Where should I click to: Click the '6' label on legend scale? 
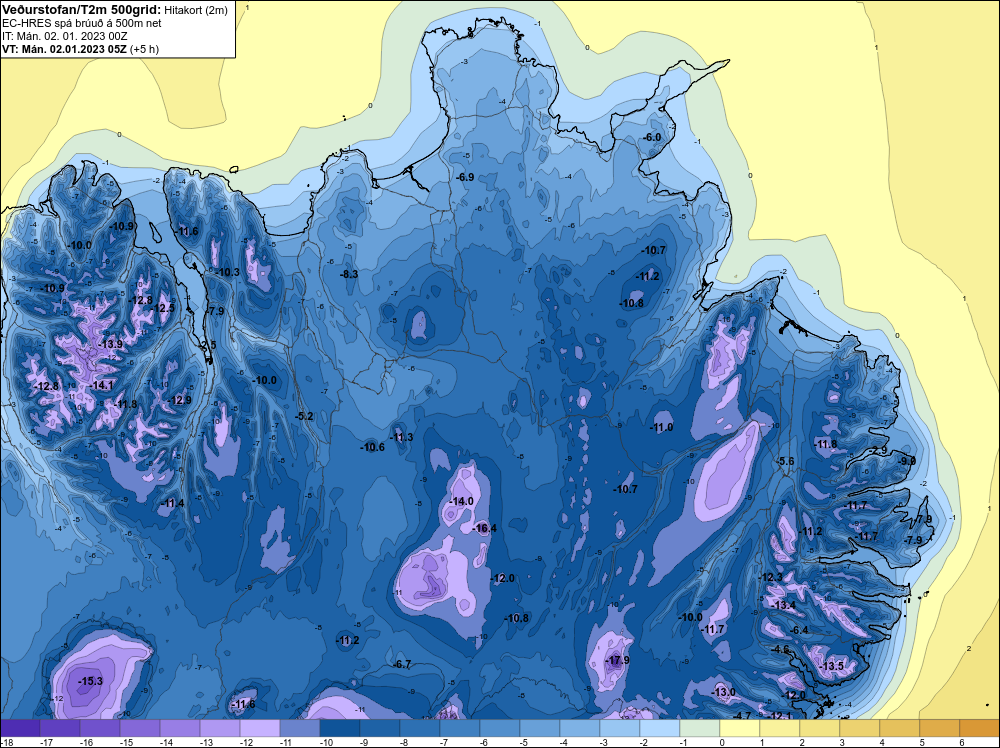click(961, 742)
